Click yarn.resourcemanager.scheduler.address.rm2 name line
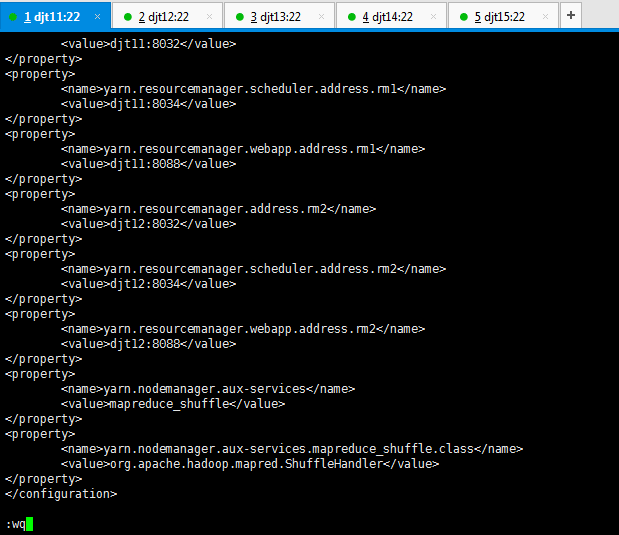619x535 pixels. point(253,269)
